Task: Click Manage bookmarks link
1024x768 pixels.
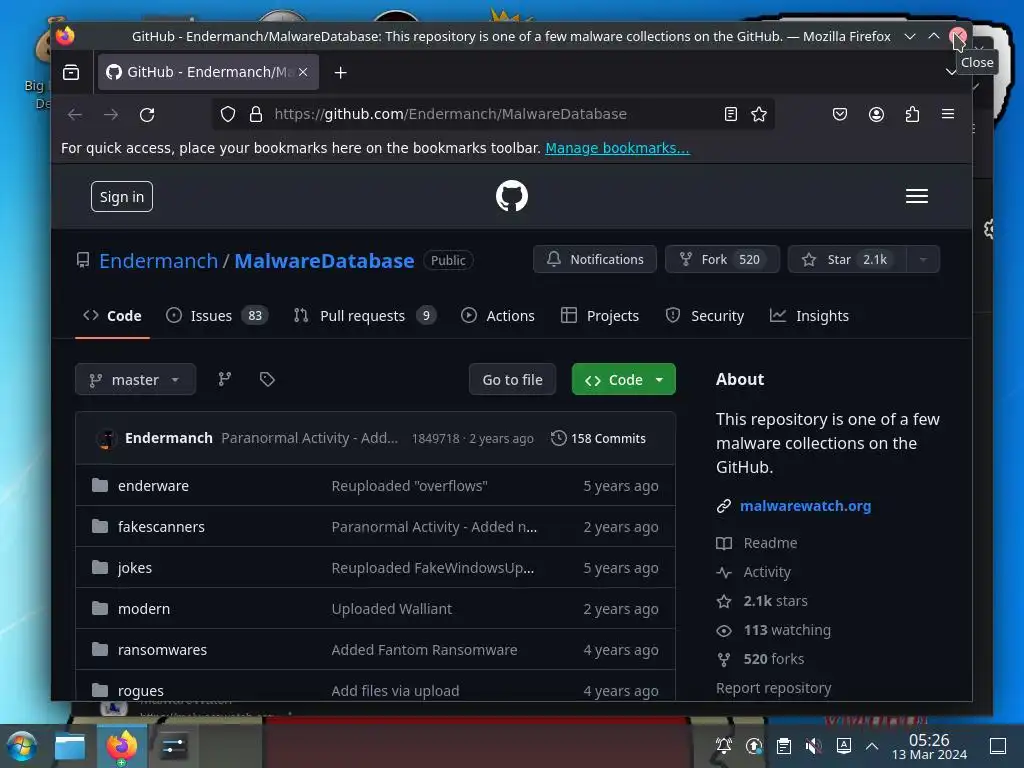Action: click(x=617, y=148)
